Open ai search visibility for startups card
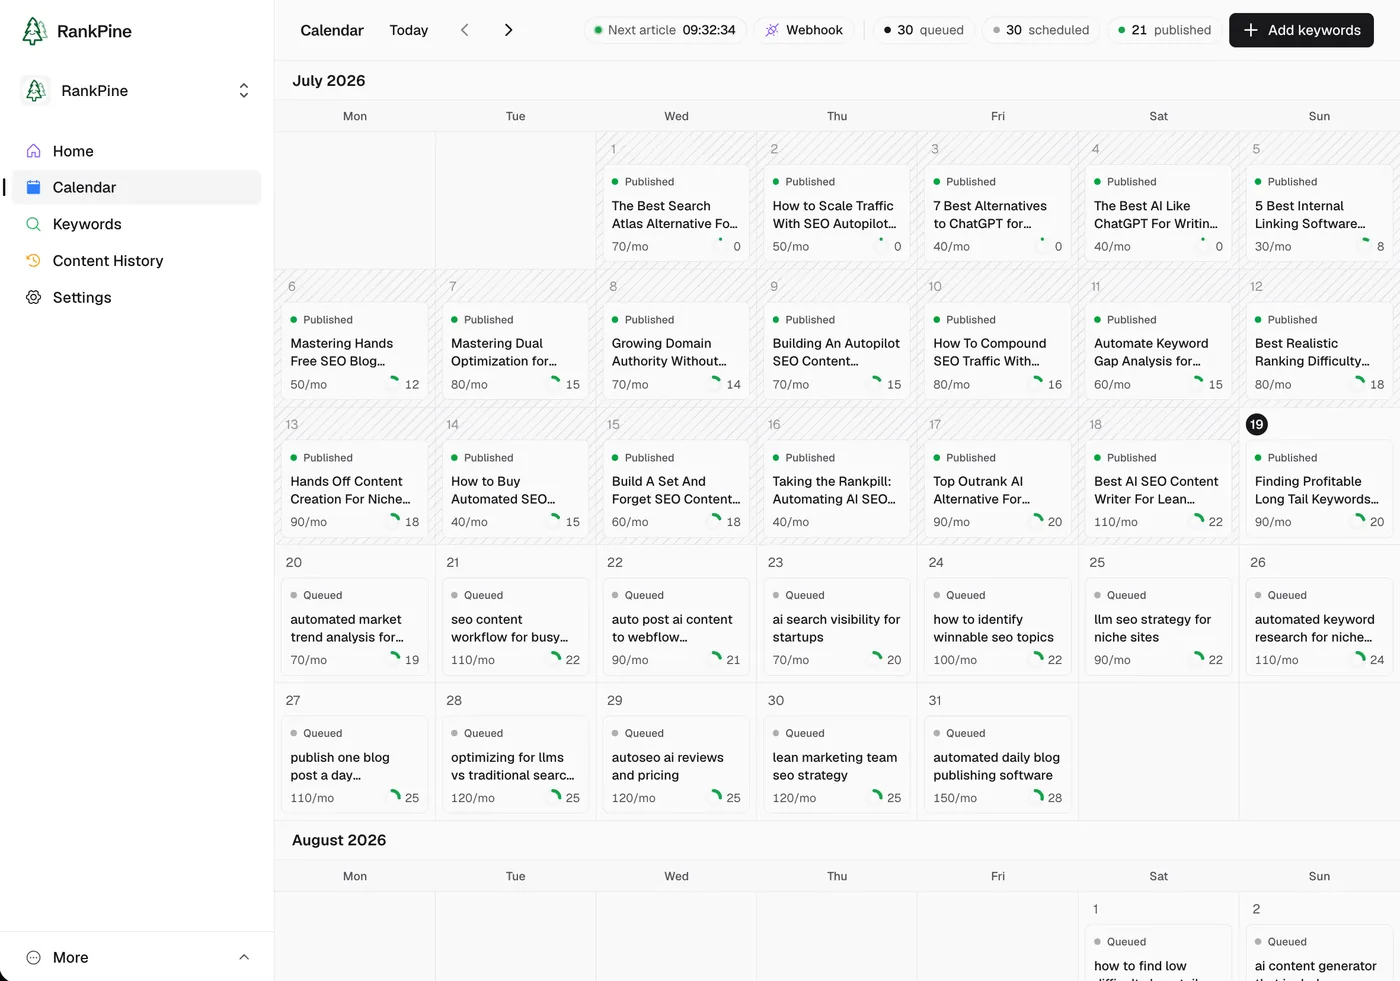Viewport: 1400px width, 981px height. 837,628
